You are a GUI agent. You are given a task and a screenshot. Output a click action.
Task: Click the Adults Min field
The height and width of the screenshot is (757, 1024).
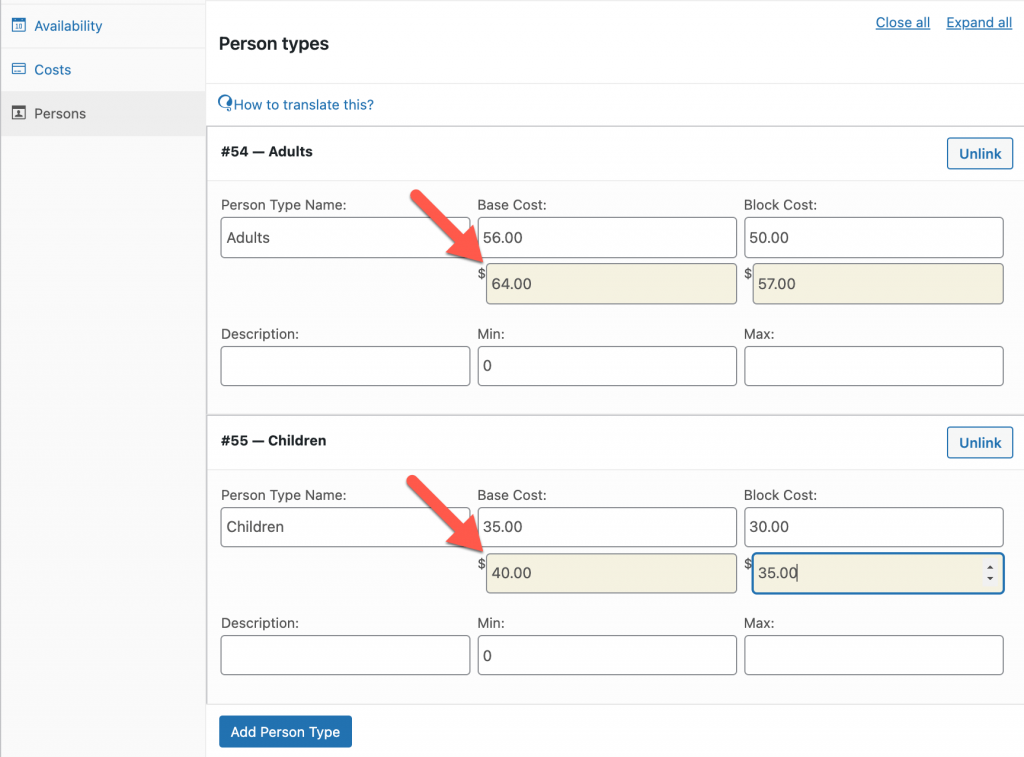[x=607, y=366]
